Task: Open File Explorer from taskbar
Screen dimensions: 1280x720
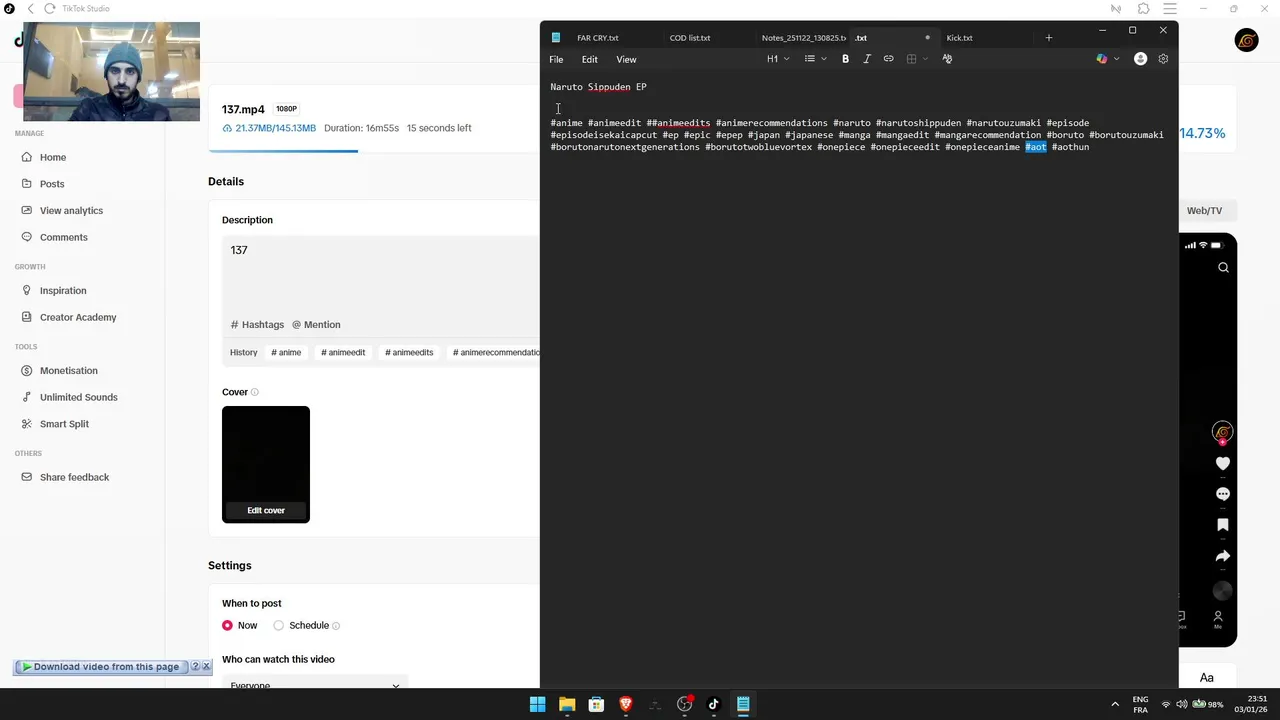Action: [567, 704]
